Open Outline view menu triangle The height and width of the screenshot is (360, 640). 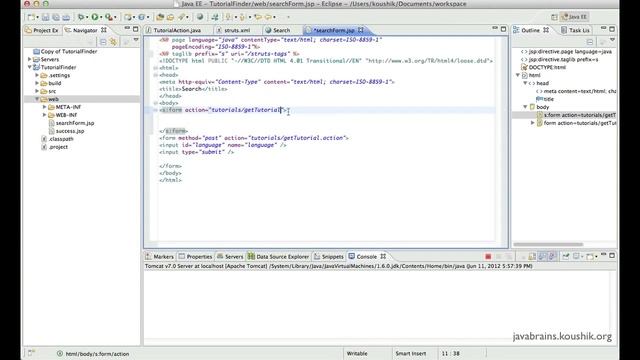coord(612,40)
